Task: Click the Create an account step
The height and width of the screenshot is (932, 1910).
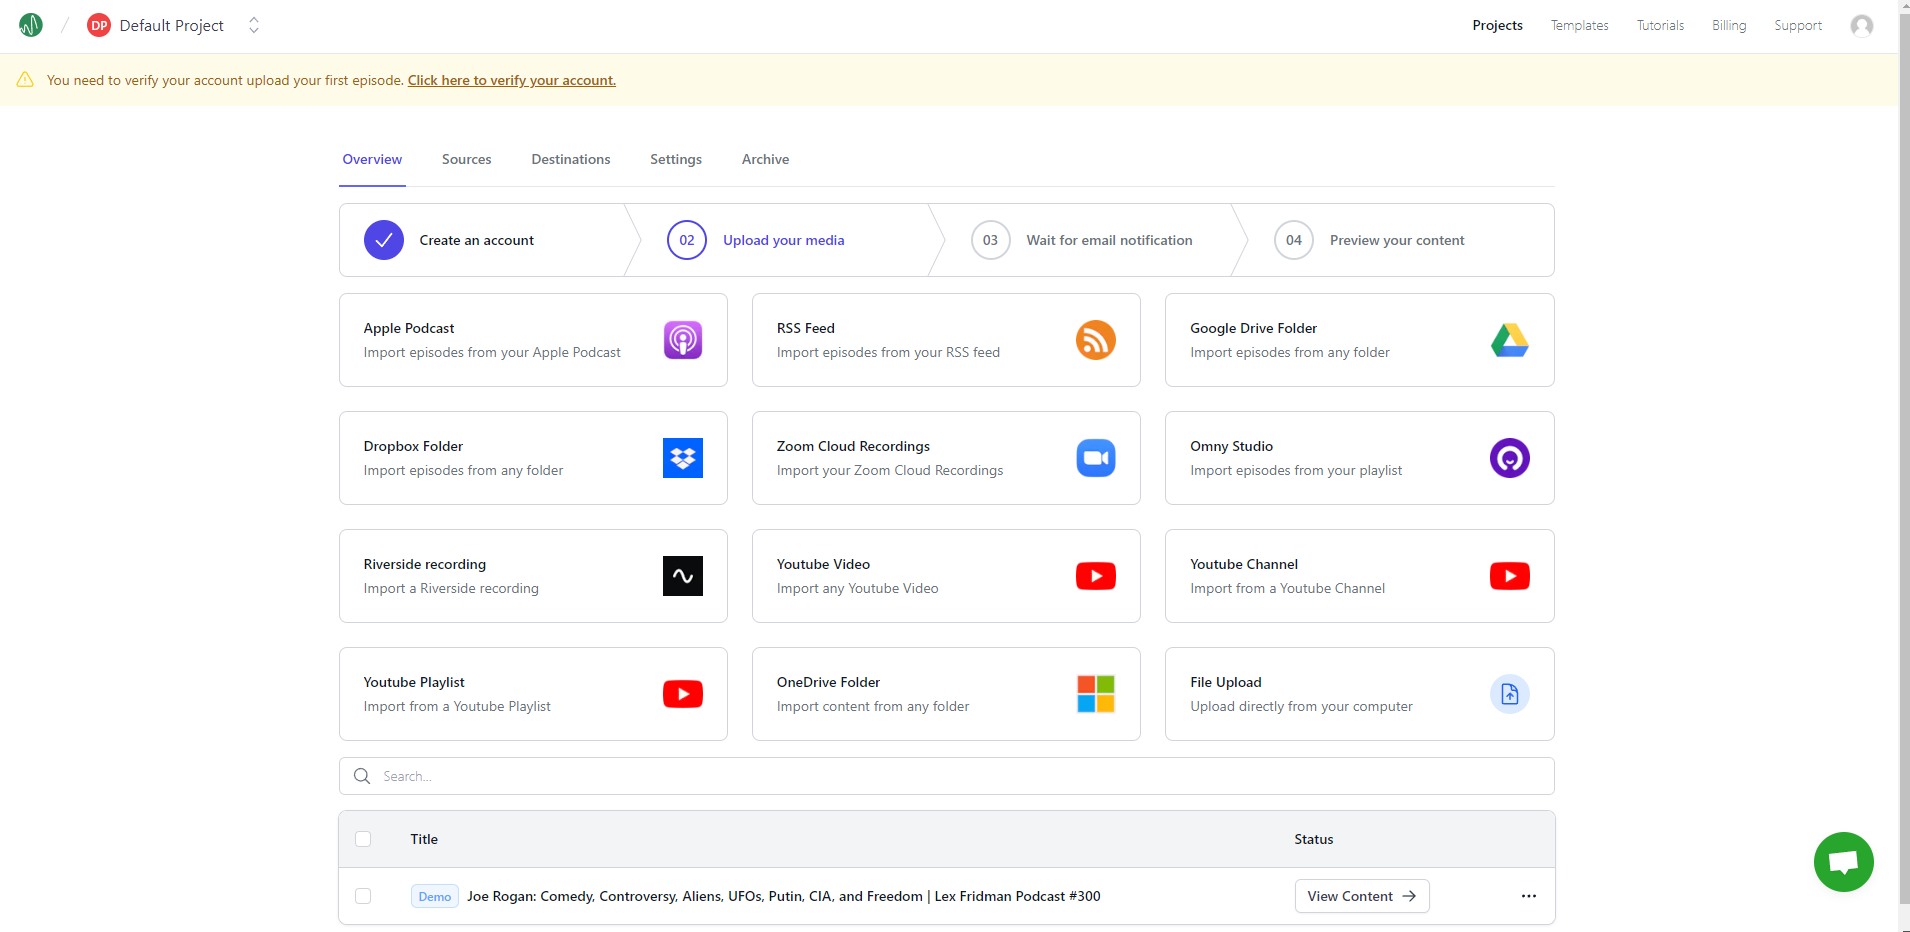Action: pyautogui.click(x=477, y=240)
